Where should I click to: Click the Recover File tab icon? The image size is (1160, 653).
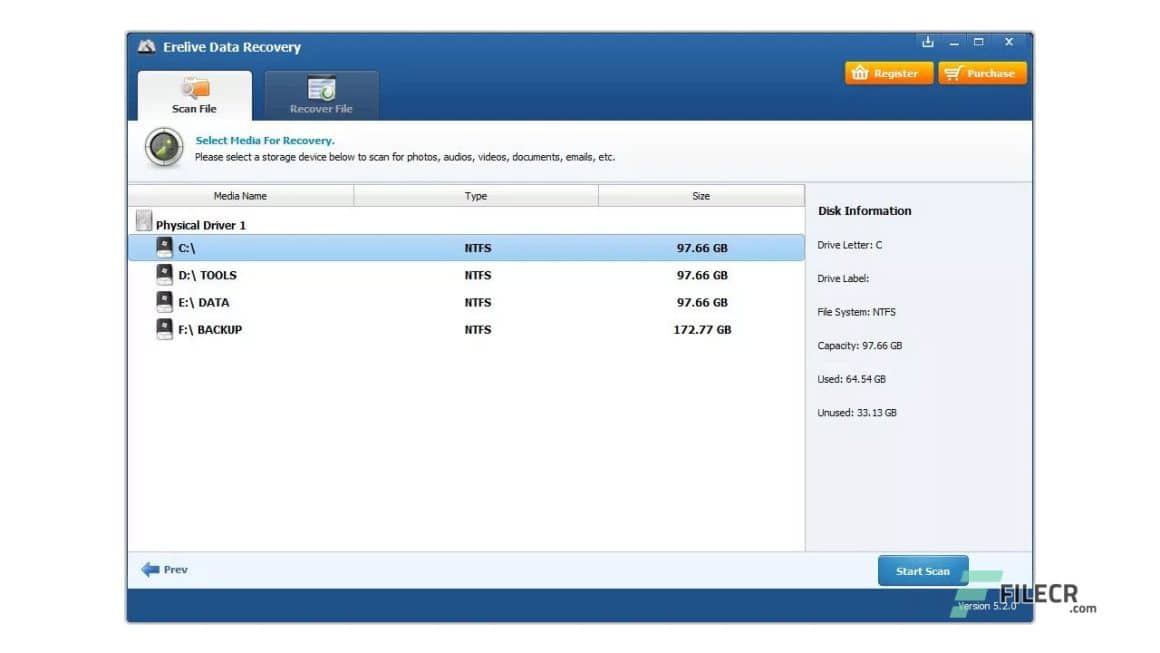click(322, 88)
